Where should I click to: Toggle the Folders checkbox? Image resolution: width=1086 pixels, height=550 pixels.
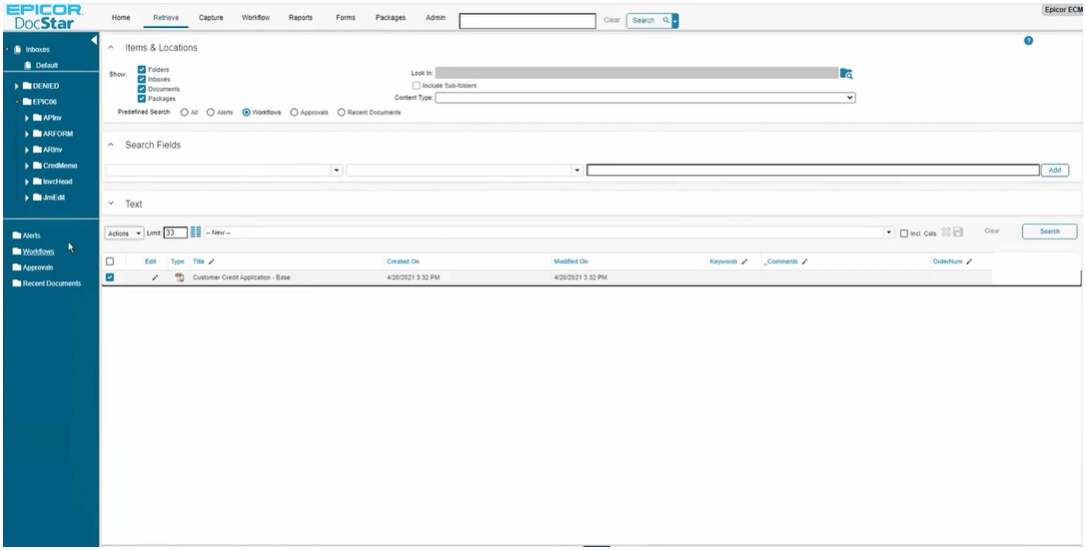coord(141,69)
